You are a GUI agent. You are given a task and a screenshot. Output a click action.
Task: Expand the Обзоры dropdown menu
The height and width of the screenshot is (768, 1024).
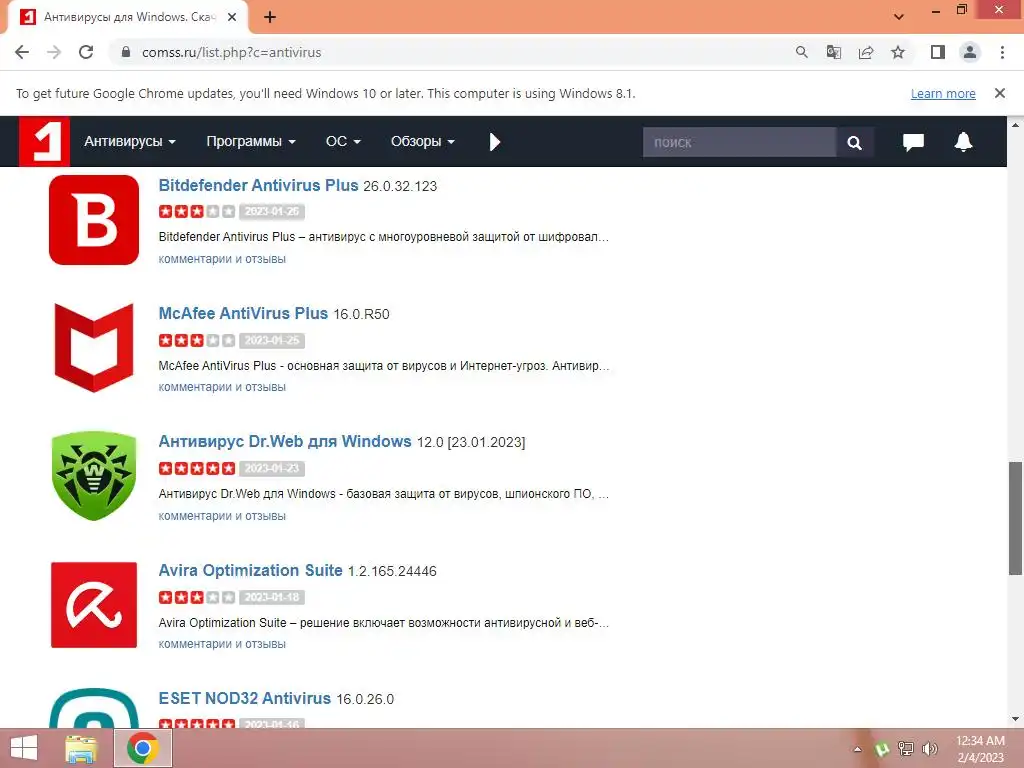423,142
